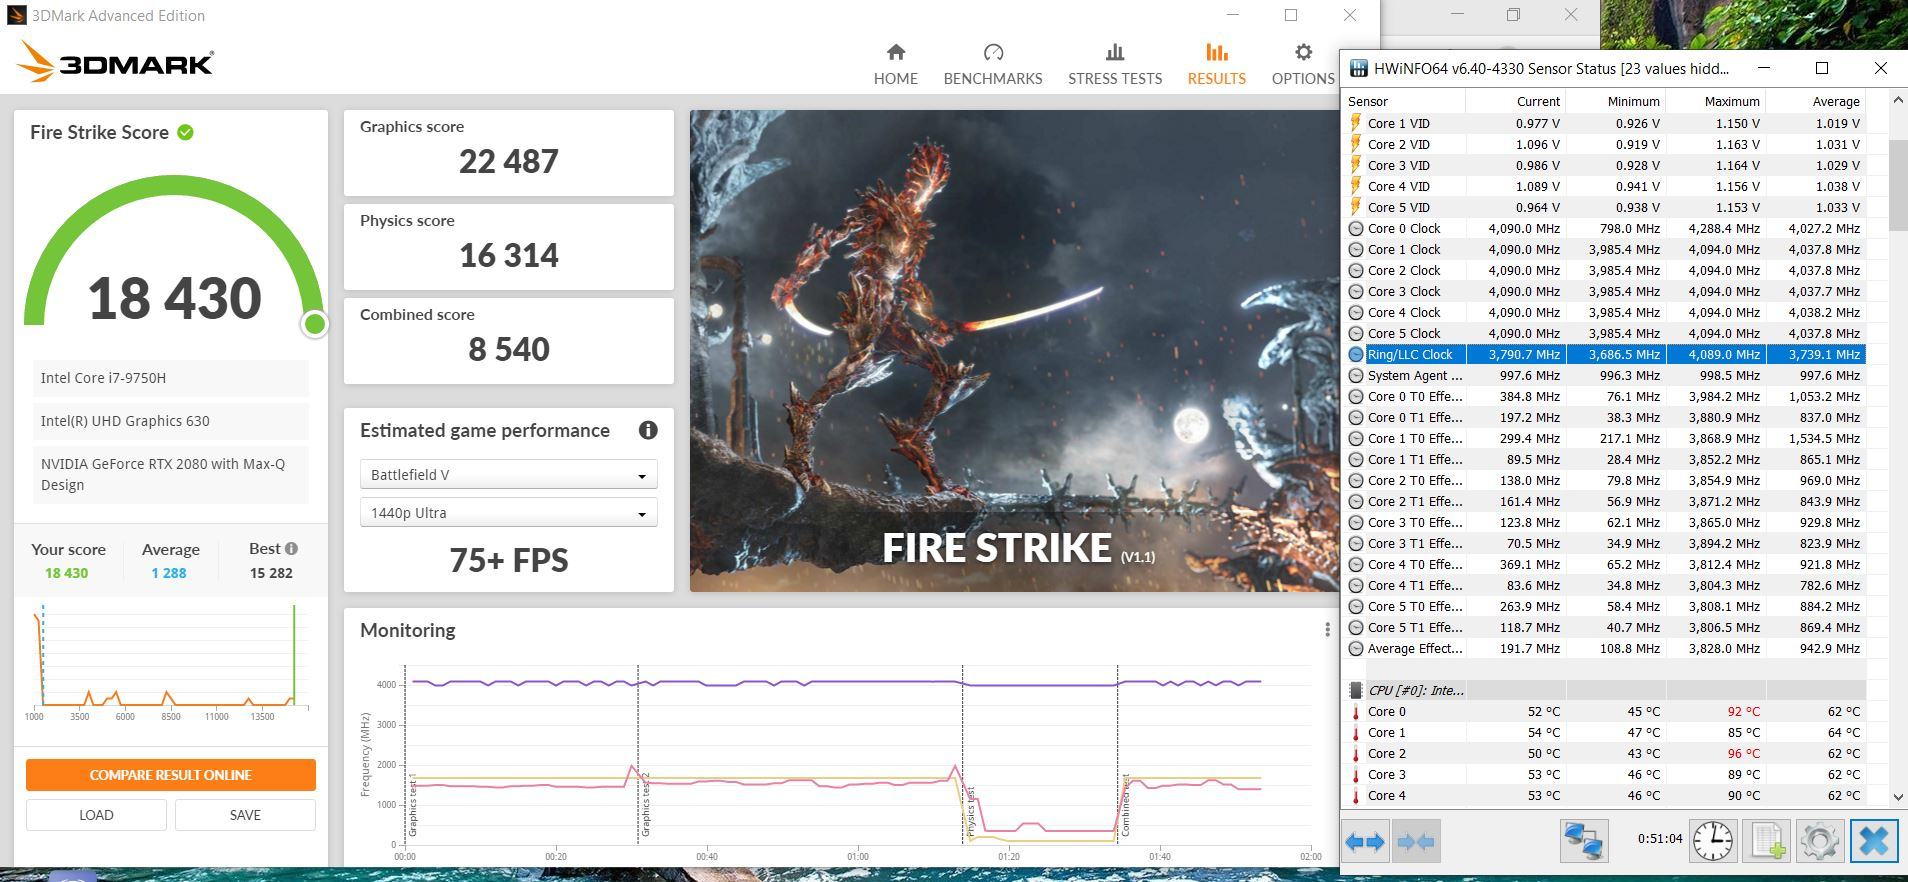
Task: Click the icon of the Ring/LLC Clock row
Action: pos(1356,354)
